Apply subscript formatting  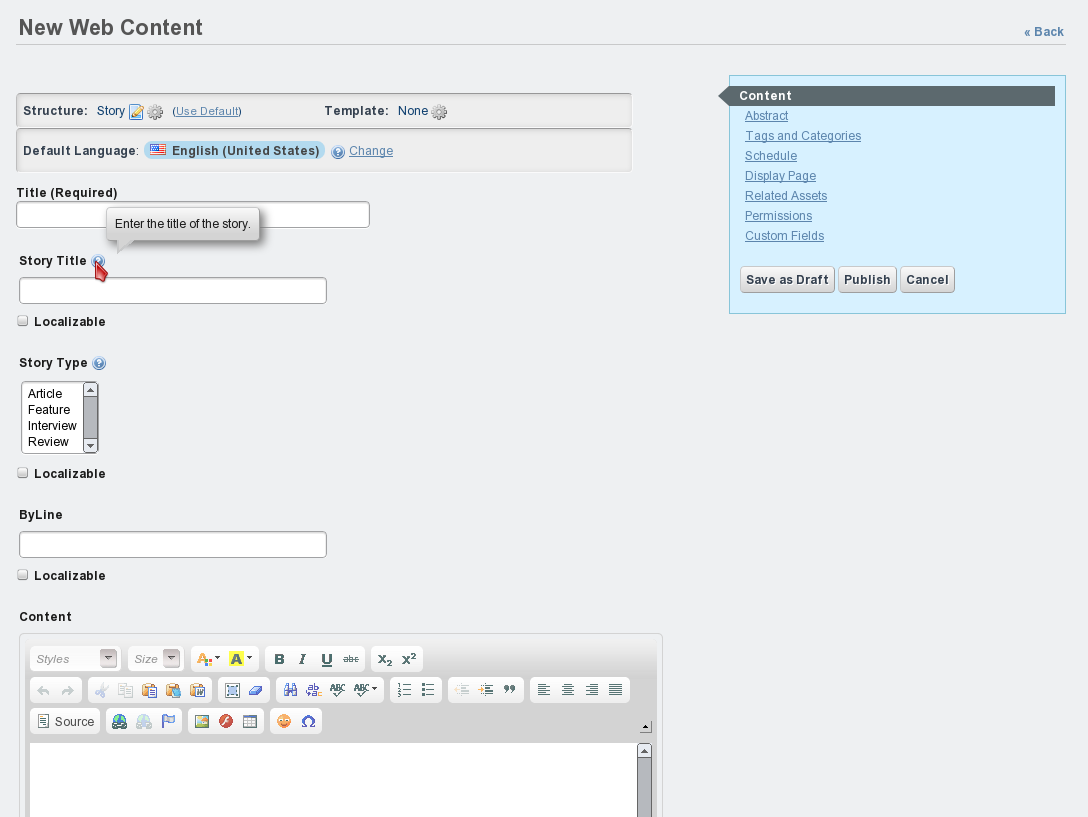pyautogui.click(x=385, y=659)
